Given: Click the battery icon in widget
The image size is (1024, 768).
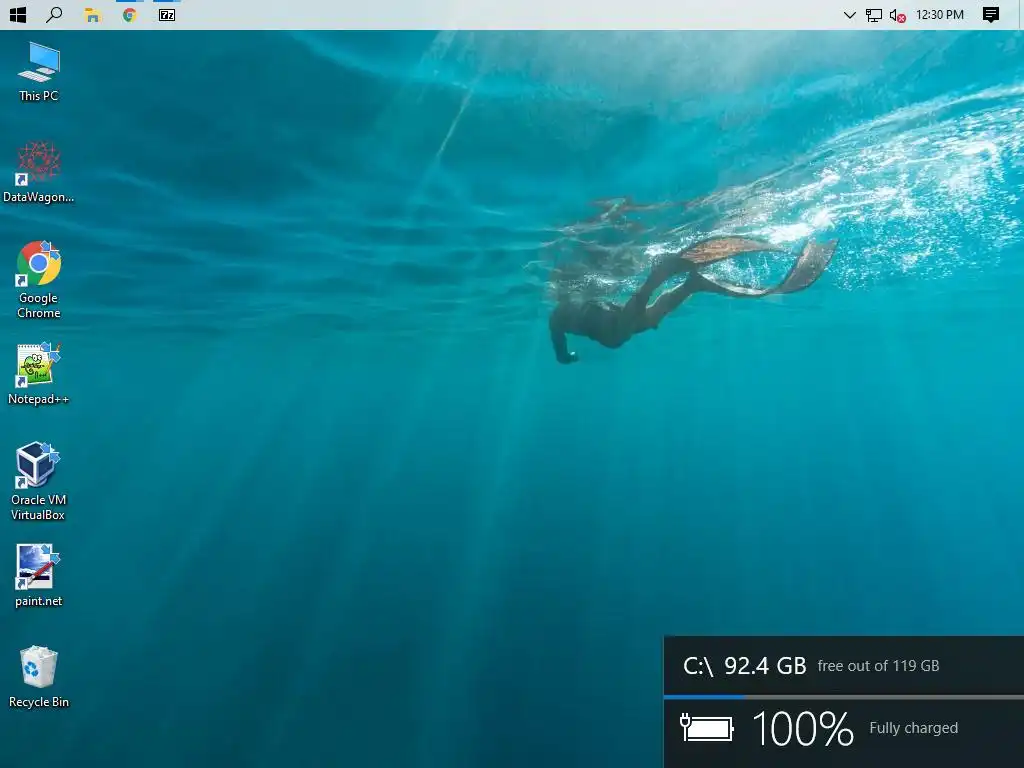Looking at the screenshot, I should tap(707, 728).
